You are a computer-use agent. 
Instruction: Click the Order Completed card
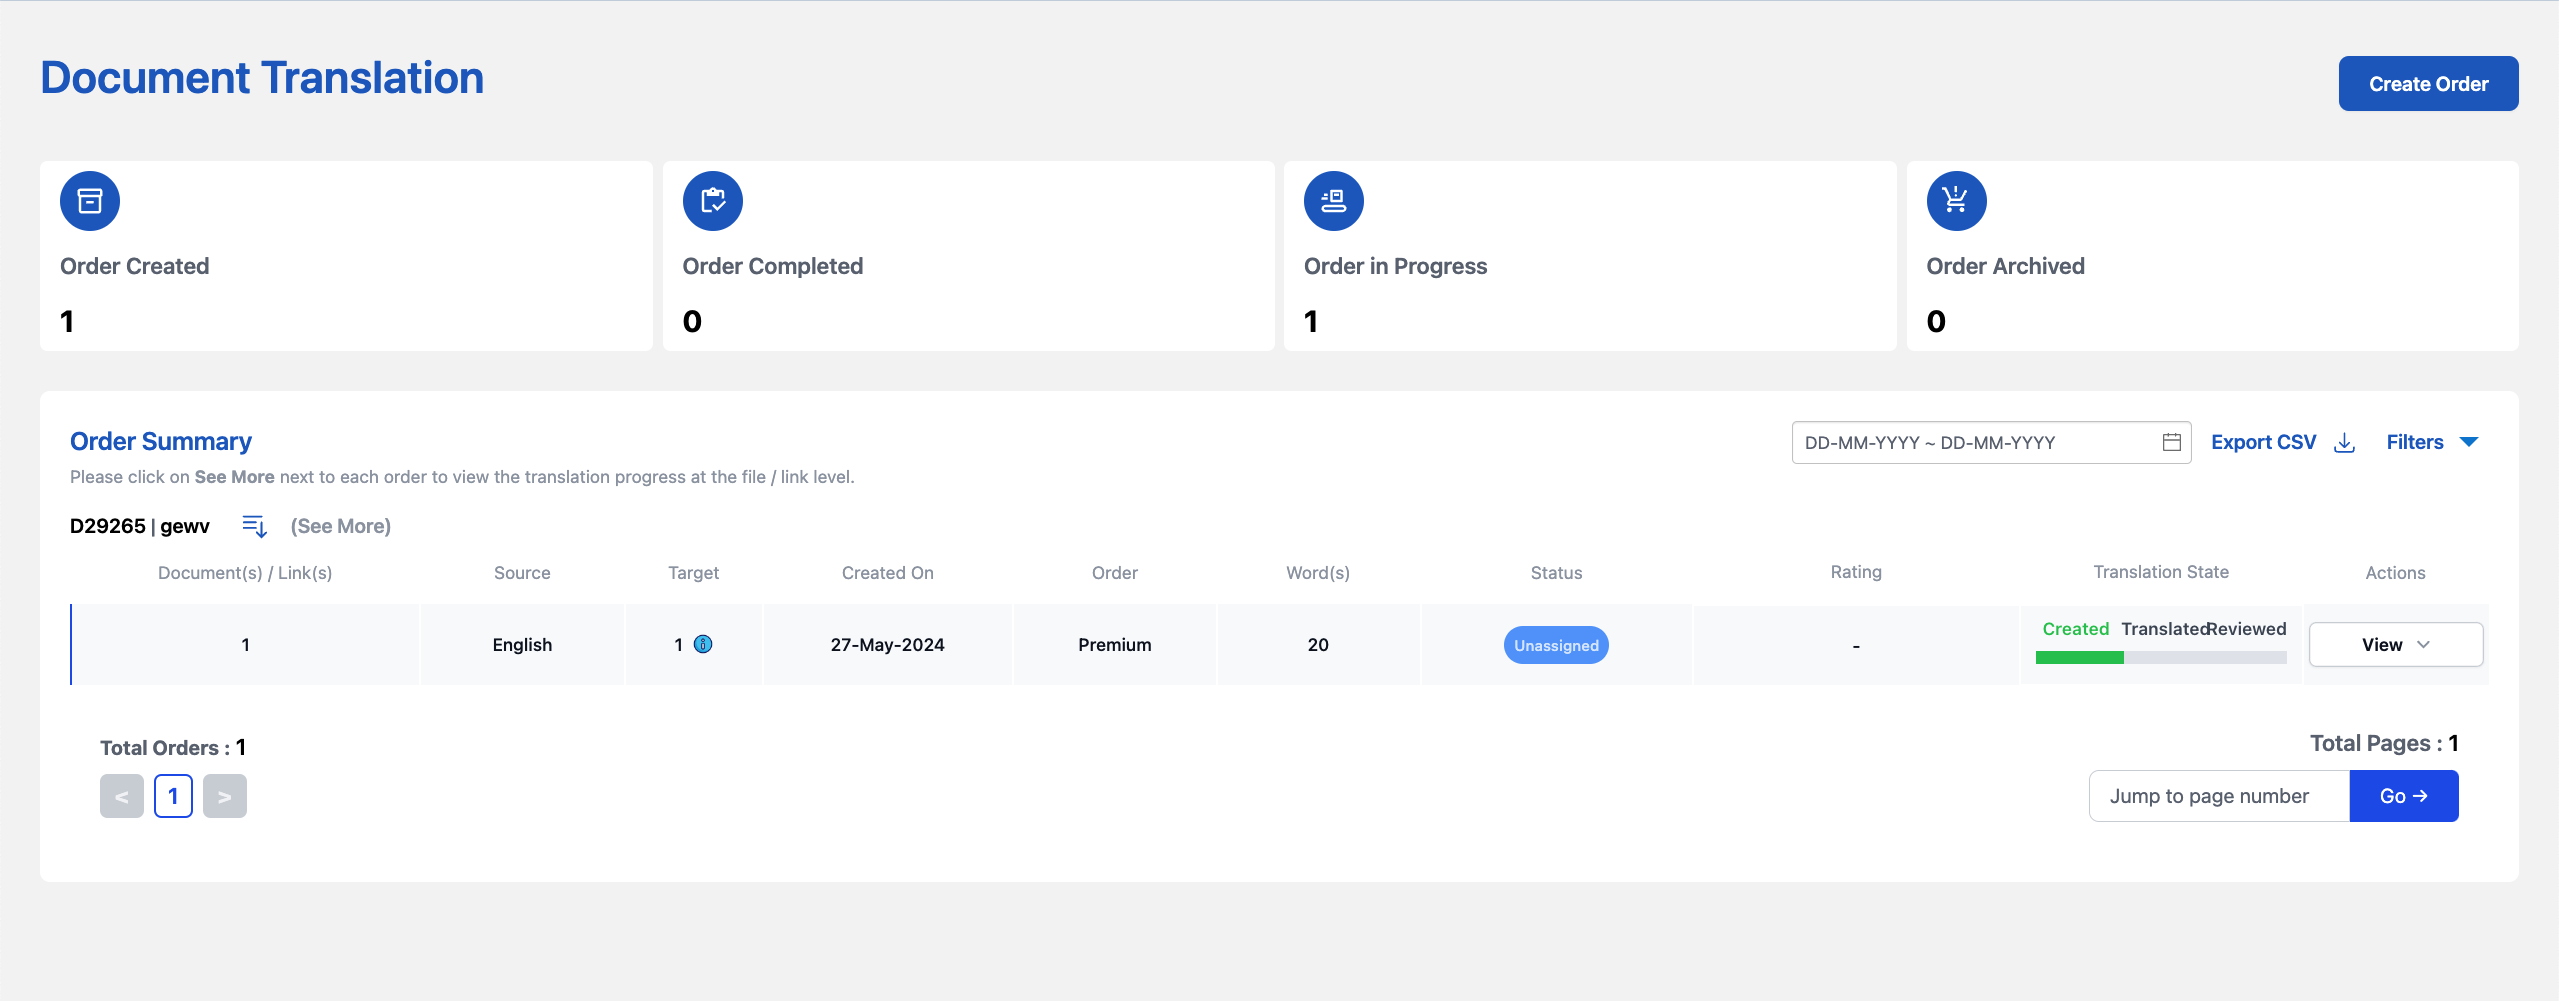point(969,256)
